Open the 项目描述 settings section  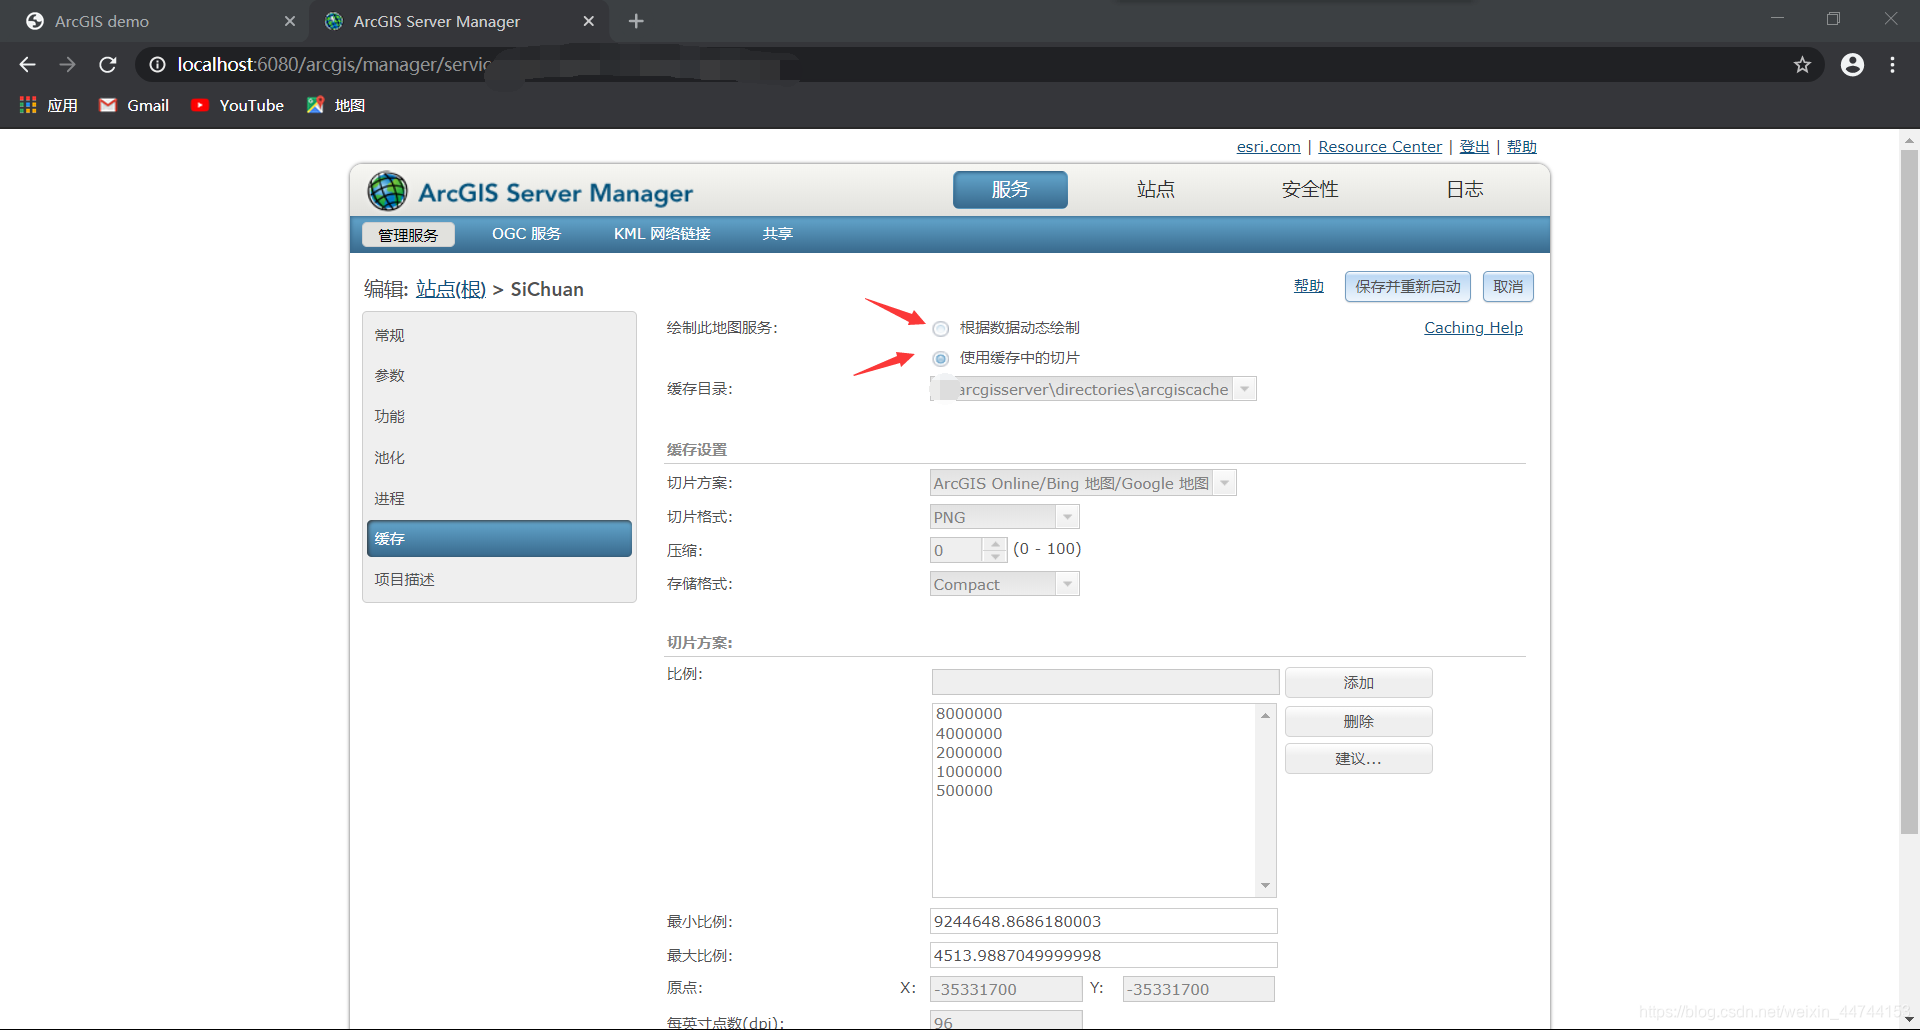(x=499, y=580)
